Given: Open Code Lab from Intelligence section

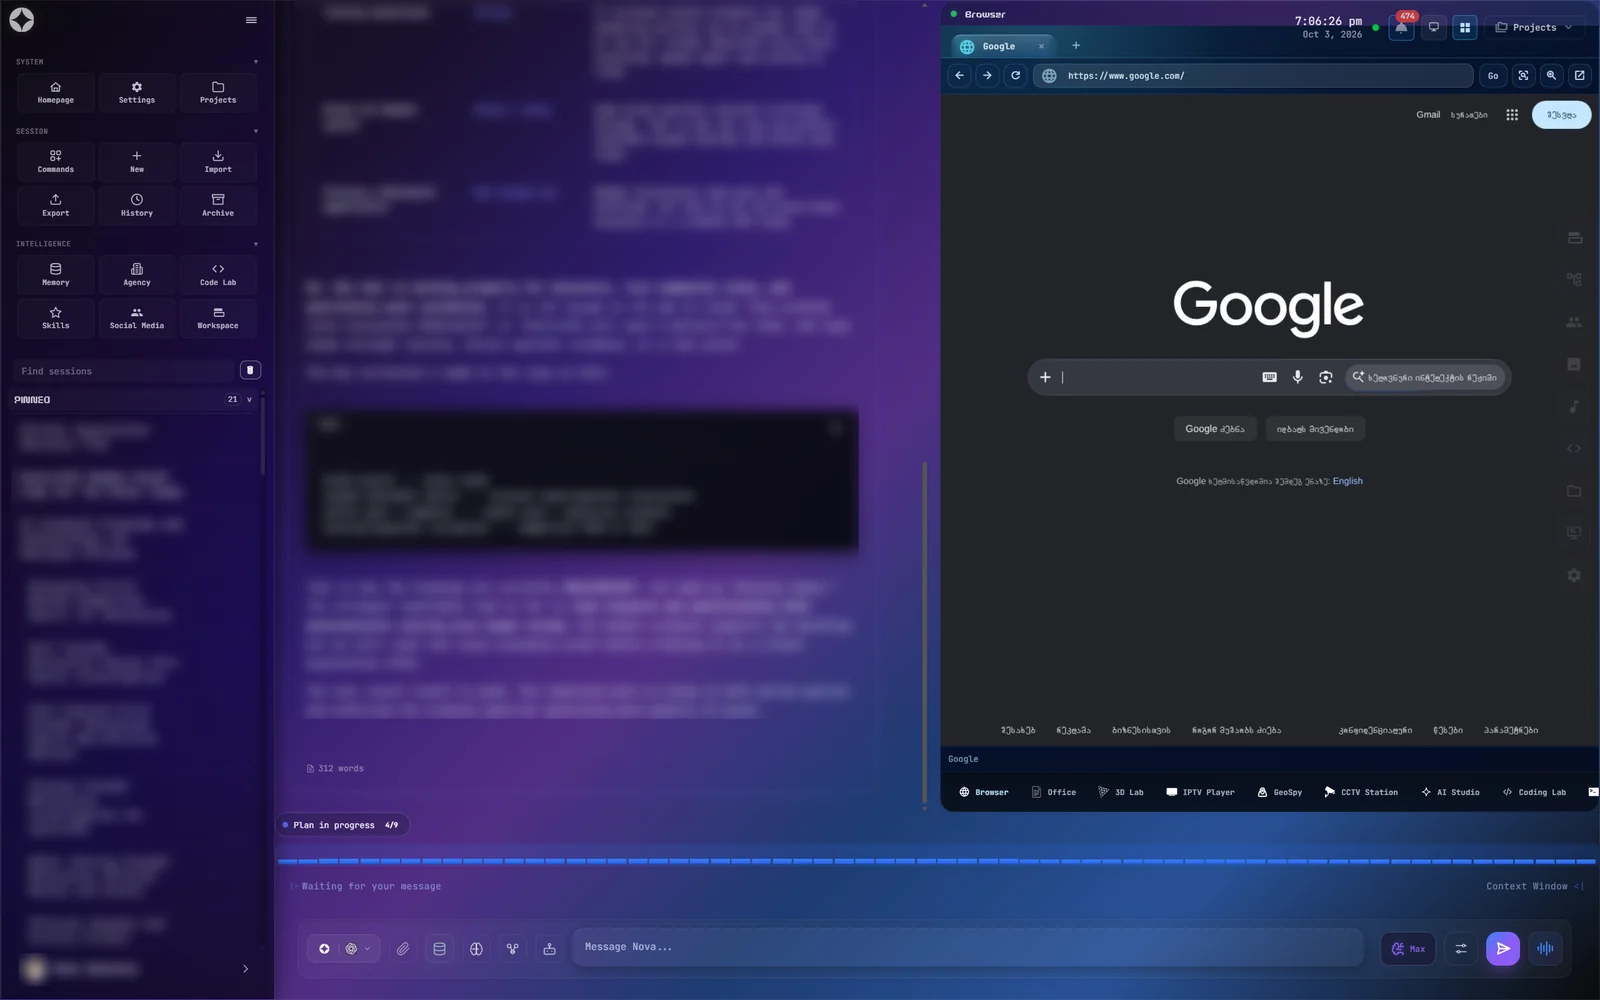Looking at the screenshot, I should (x=218, y=274).
